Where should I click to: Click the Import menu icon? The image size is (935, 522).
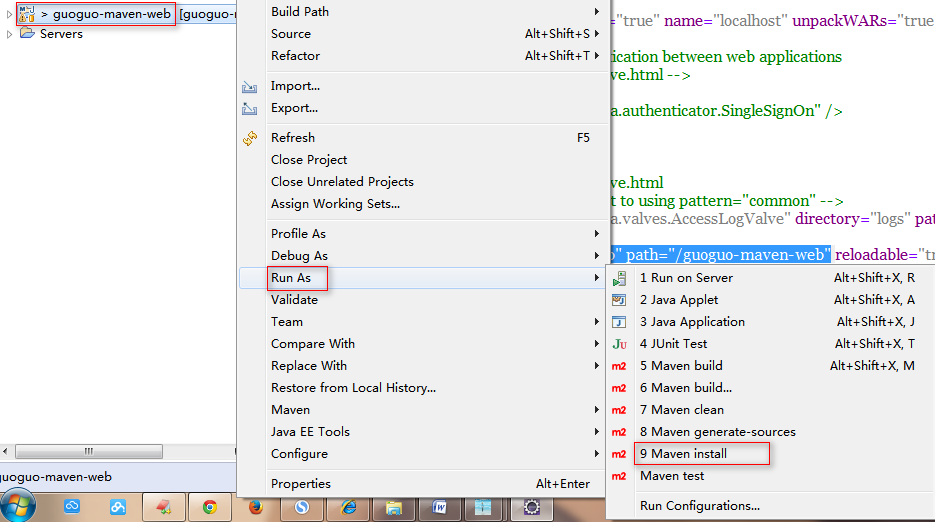pos(249,87)
